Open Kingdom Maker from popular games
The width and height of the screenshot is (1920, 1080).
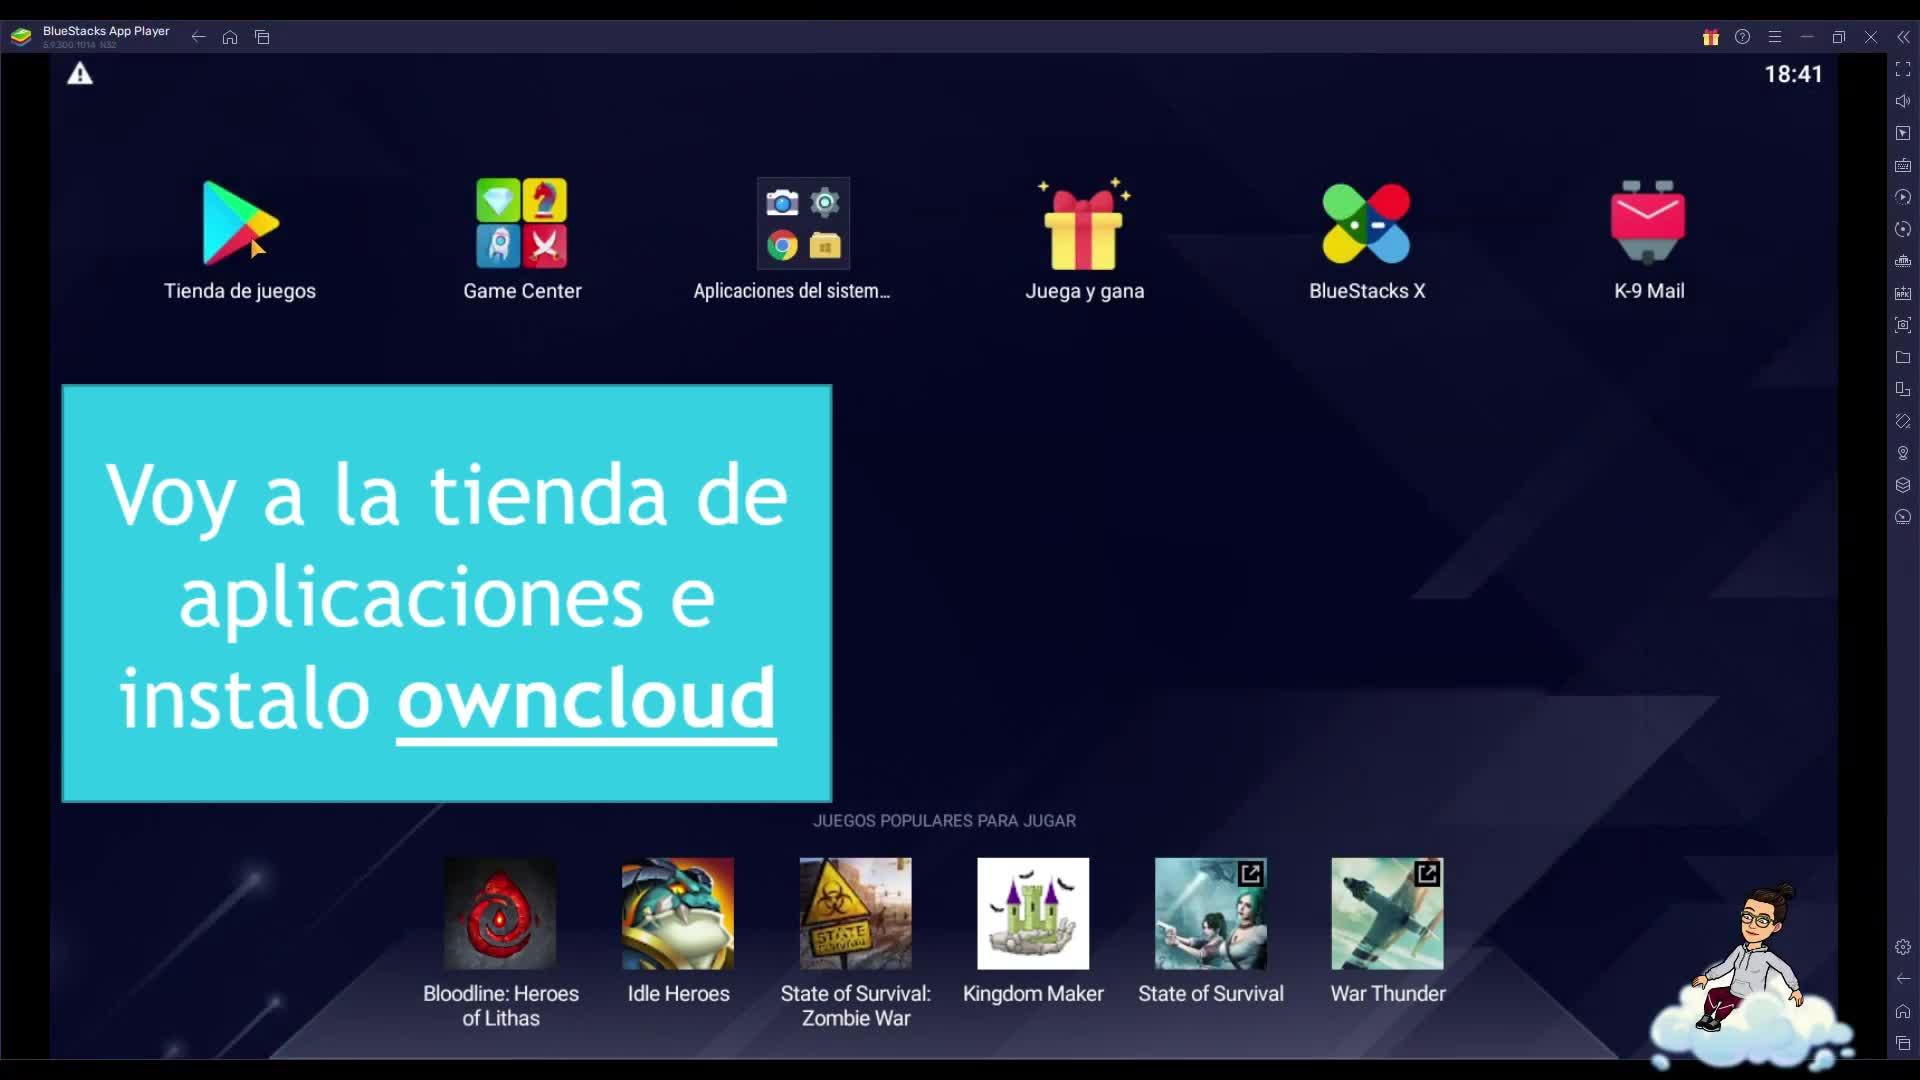point(1033,913)
